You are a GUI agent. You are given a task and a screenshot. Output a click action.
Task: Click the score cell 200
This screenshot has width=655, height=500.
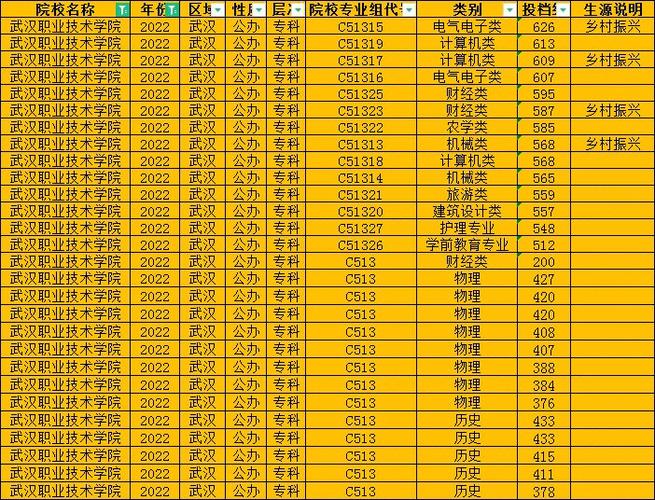point(544,262)
